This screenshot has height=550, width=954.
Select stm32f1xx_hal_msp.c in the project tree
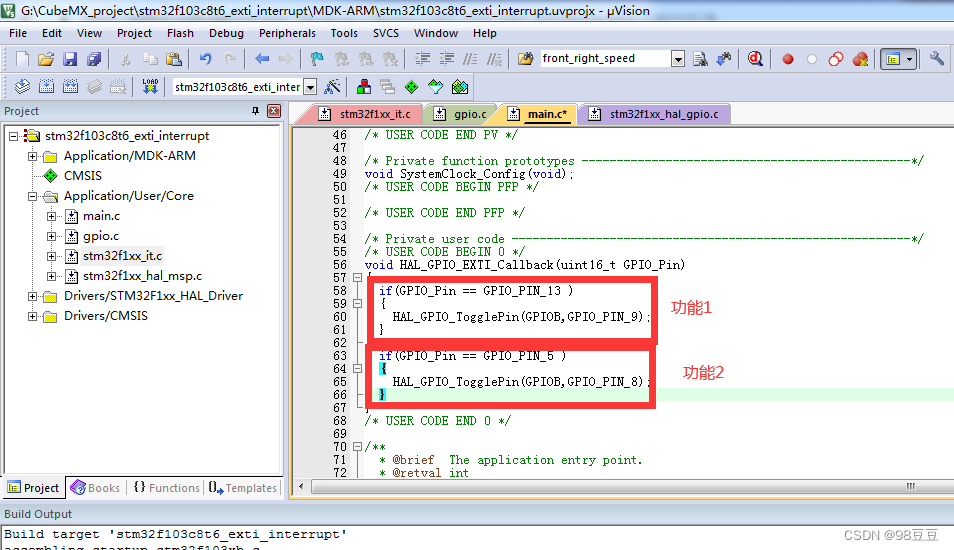pyautogui.click(x=142, y=276)
